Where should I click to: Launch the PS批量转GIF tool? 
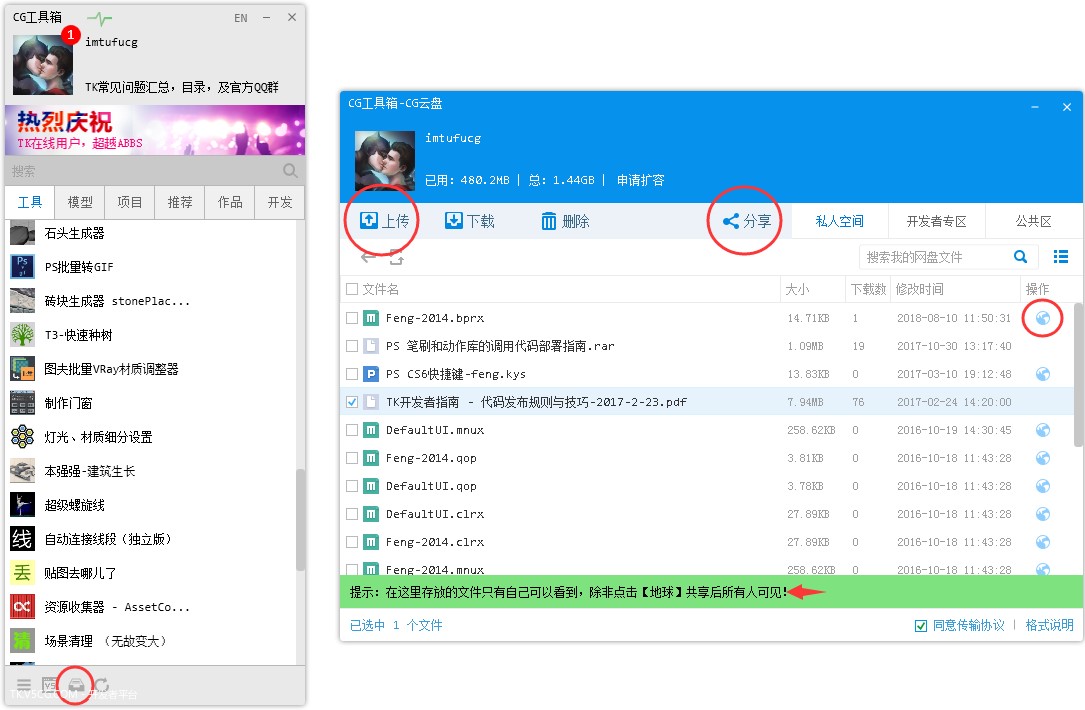78,267
